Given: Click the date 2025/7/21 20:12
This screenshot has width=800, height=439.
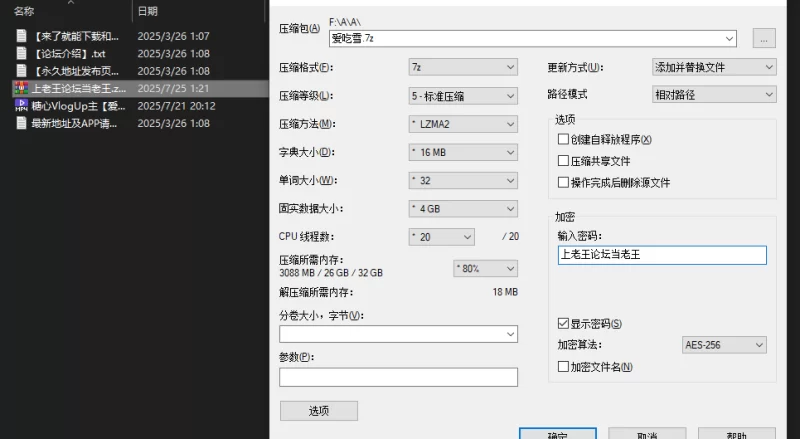Looking at the screenshot, I should coord(177,106).
